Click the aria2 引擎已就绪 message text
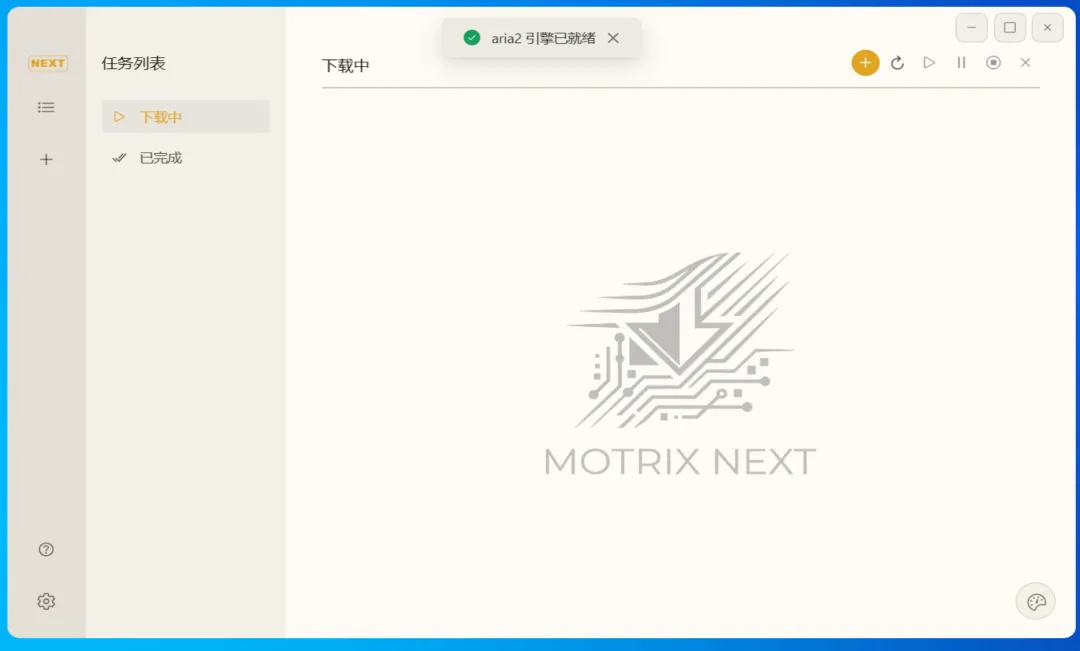This screenshot has height=651, width=1080. click(543, 39)
